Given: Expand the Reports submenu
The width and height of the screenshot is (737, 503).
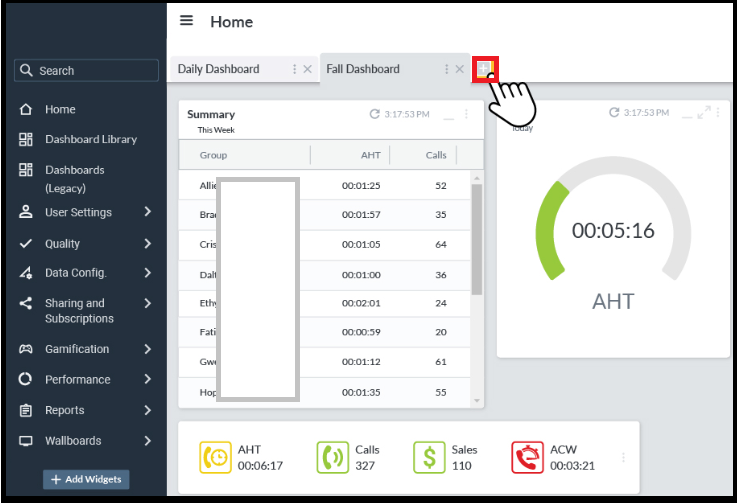Looking at the screenshot, I should point(148,410).
